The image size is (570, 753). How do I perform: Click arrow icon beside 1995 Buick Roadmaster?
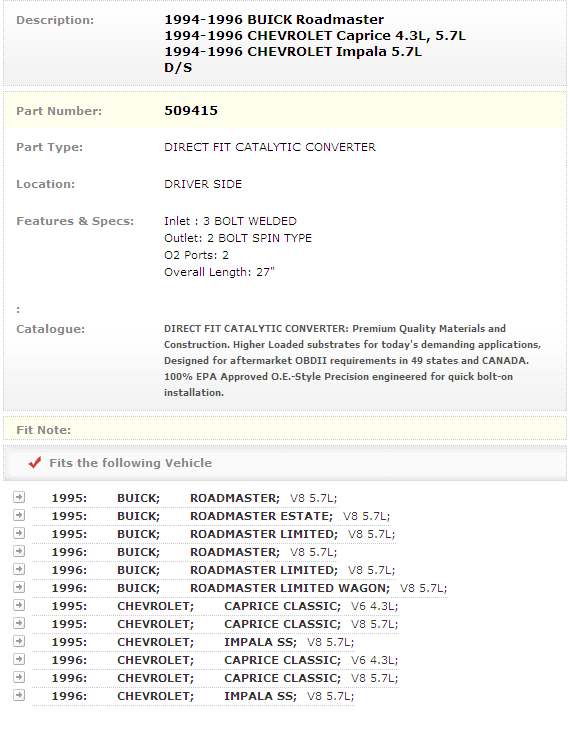19,497
